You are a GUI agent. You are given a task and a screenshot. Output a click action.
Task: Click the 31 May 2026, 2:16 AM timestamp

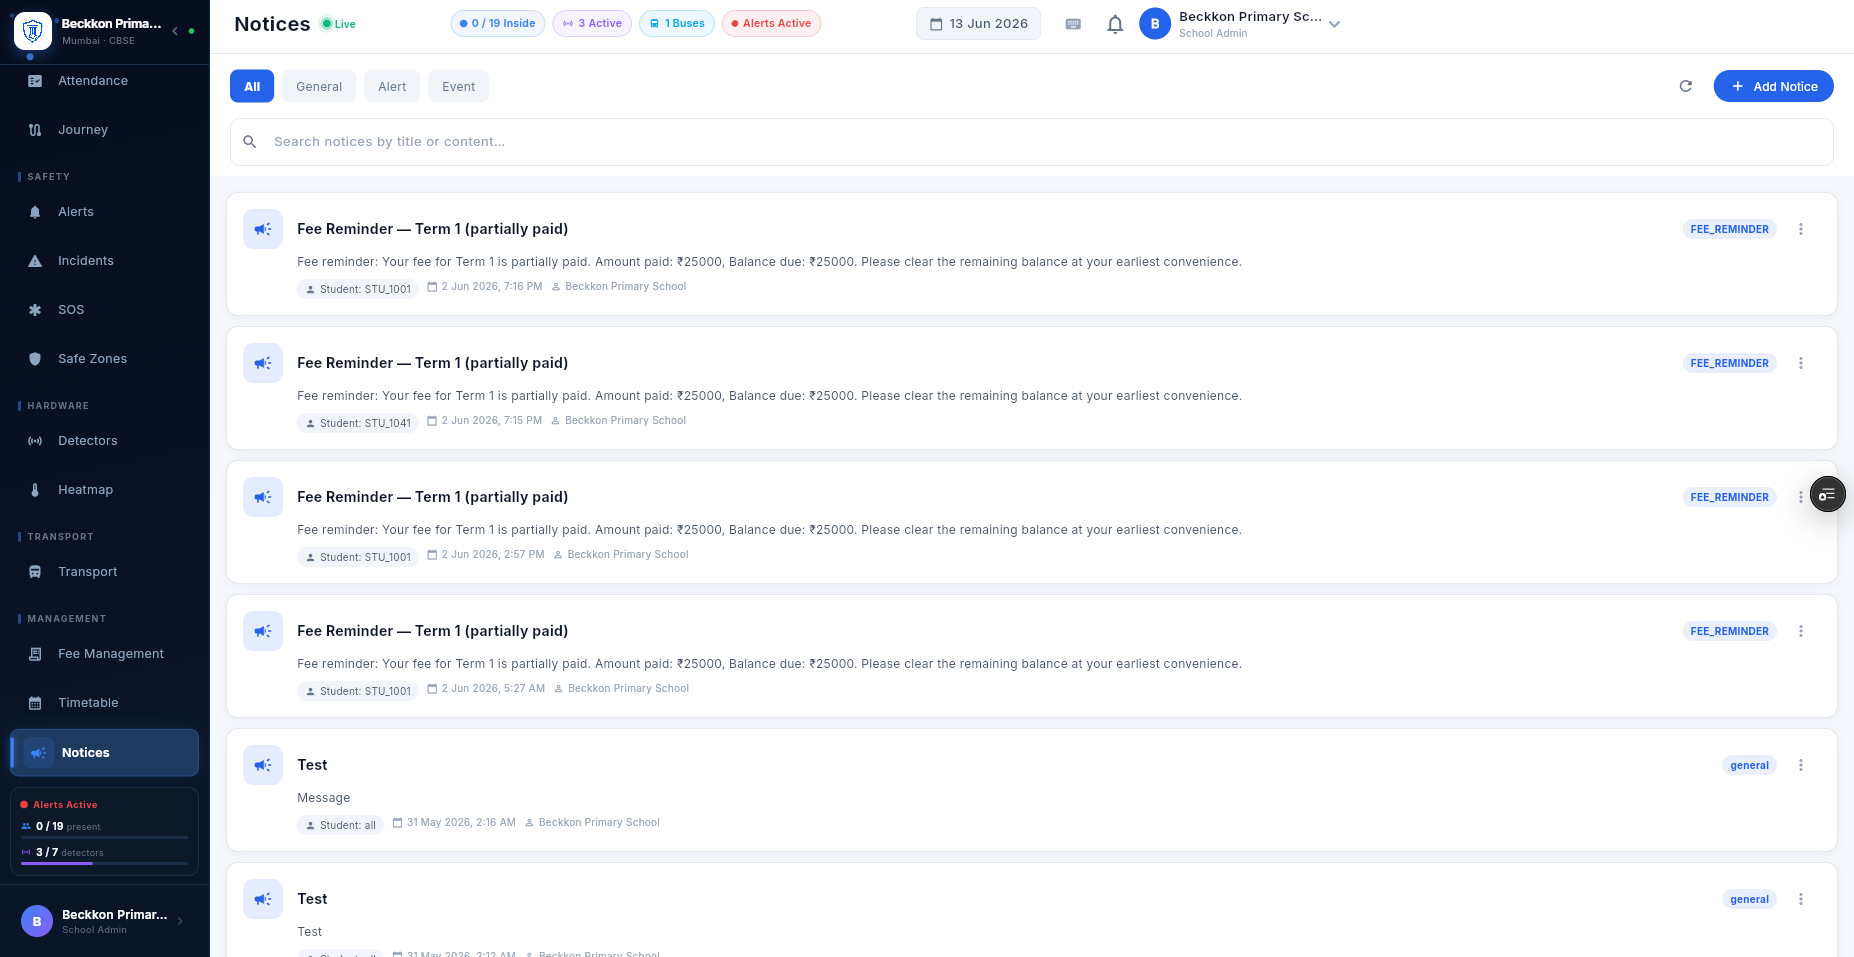[454, 823]
